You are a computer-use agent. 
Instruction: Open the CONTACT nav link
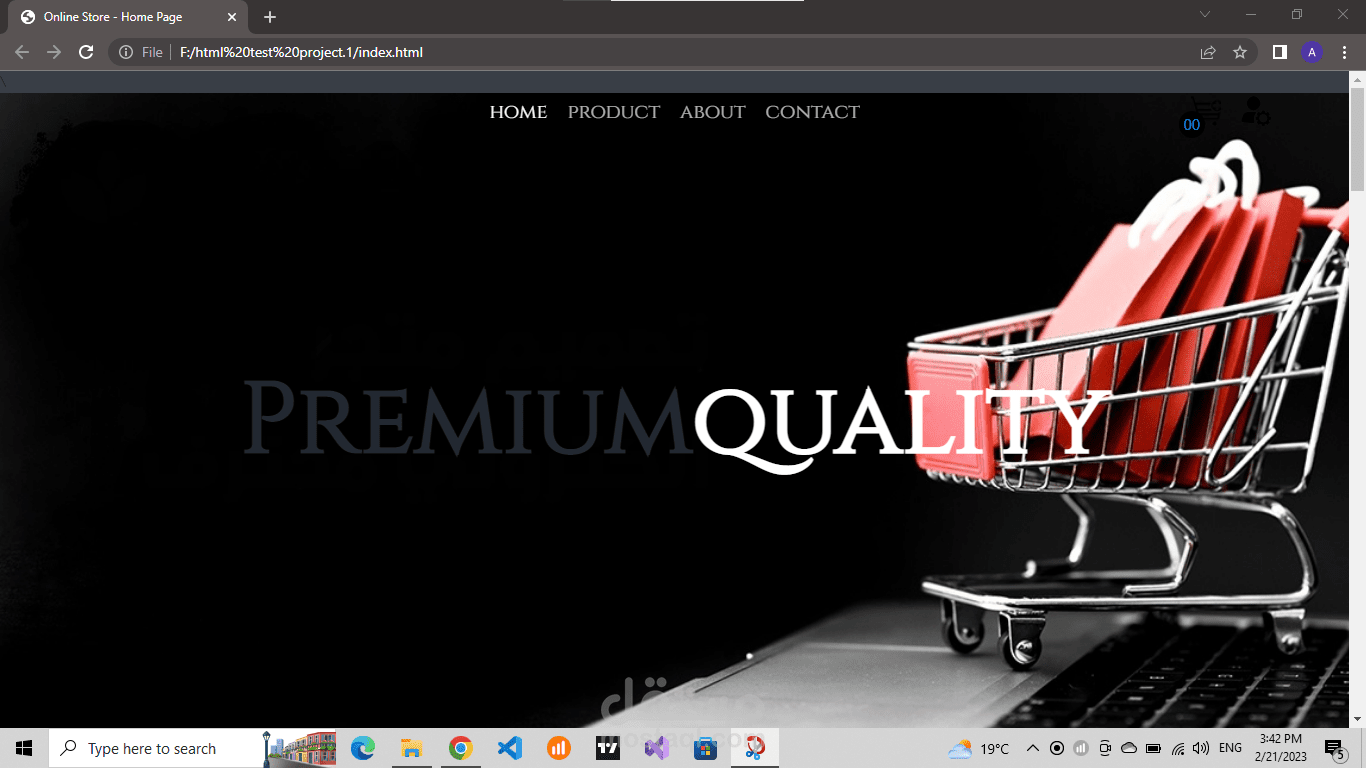(812, 112)
